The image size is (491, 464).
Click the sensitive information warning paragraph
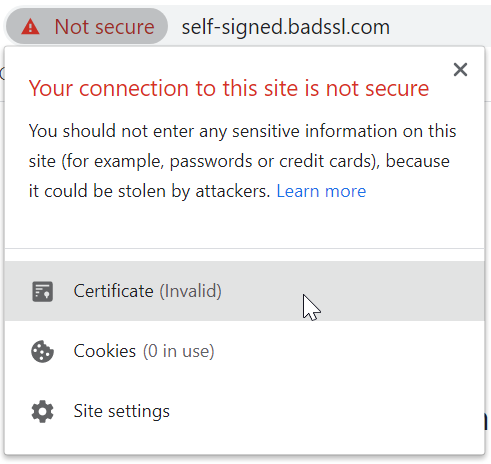242,161
